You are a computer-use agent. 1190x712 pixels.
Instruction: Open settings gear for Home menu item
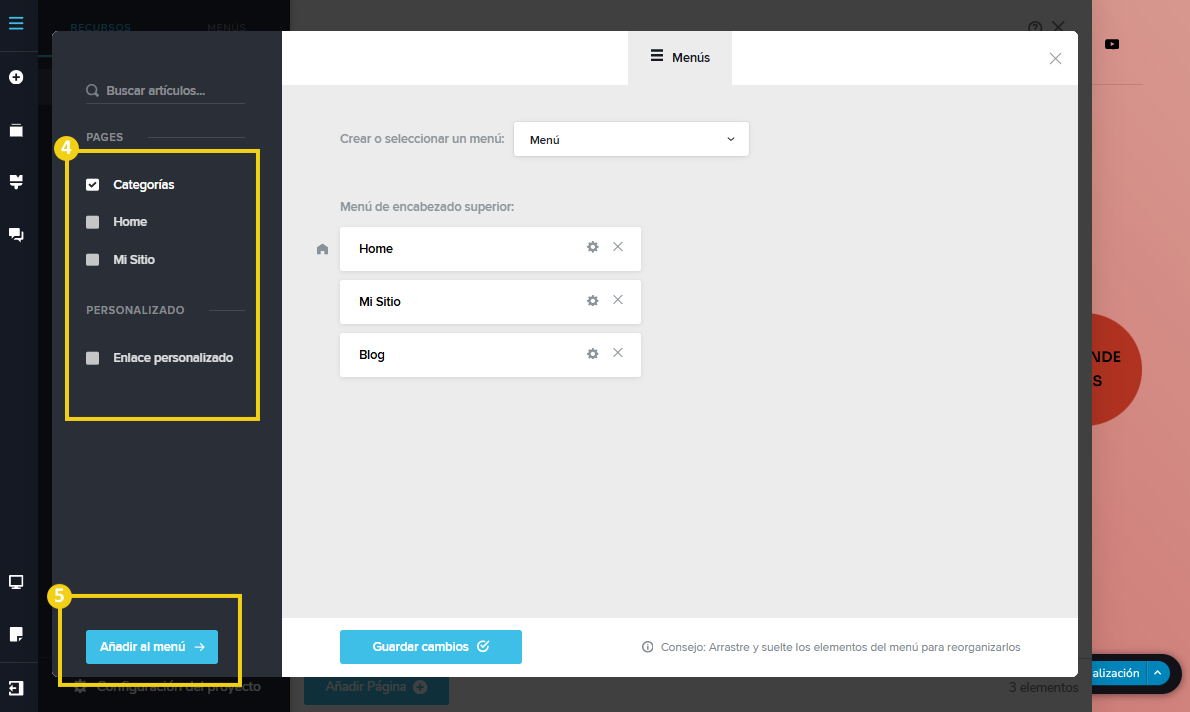click(x=592, y=247)
